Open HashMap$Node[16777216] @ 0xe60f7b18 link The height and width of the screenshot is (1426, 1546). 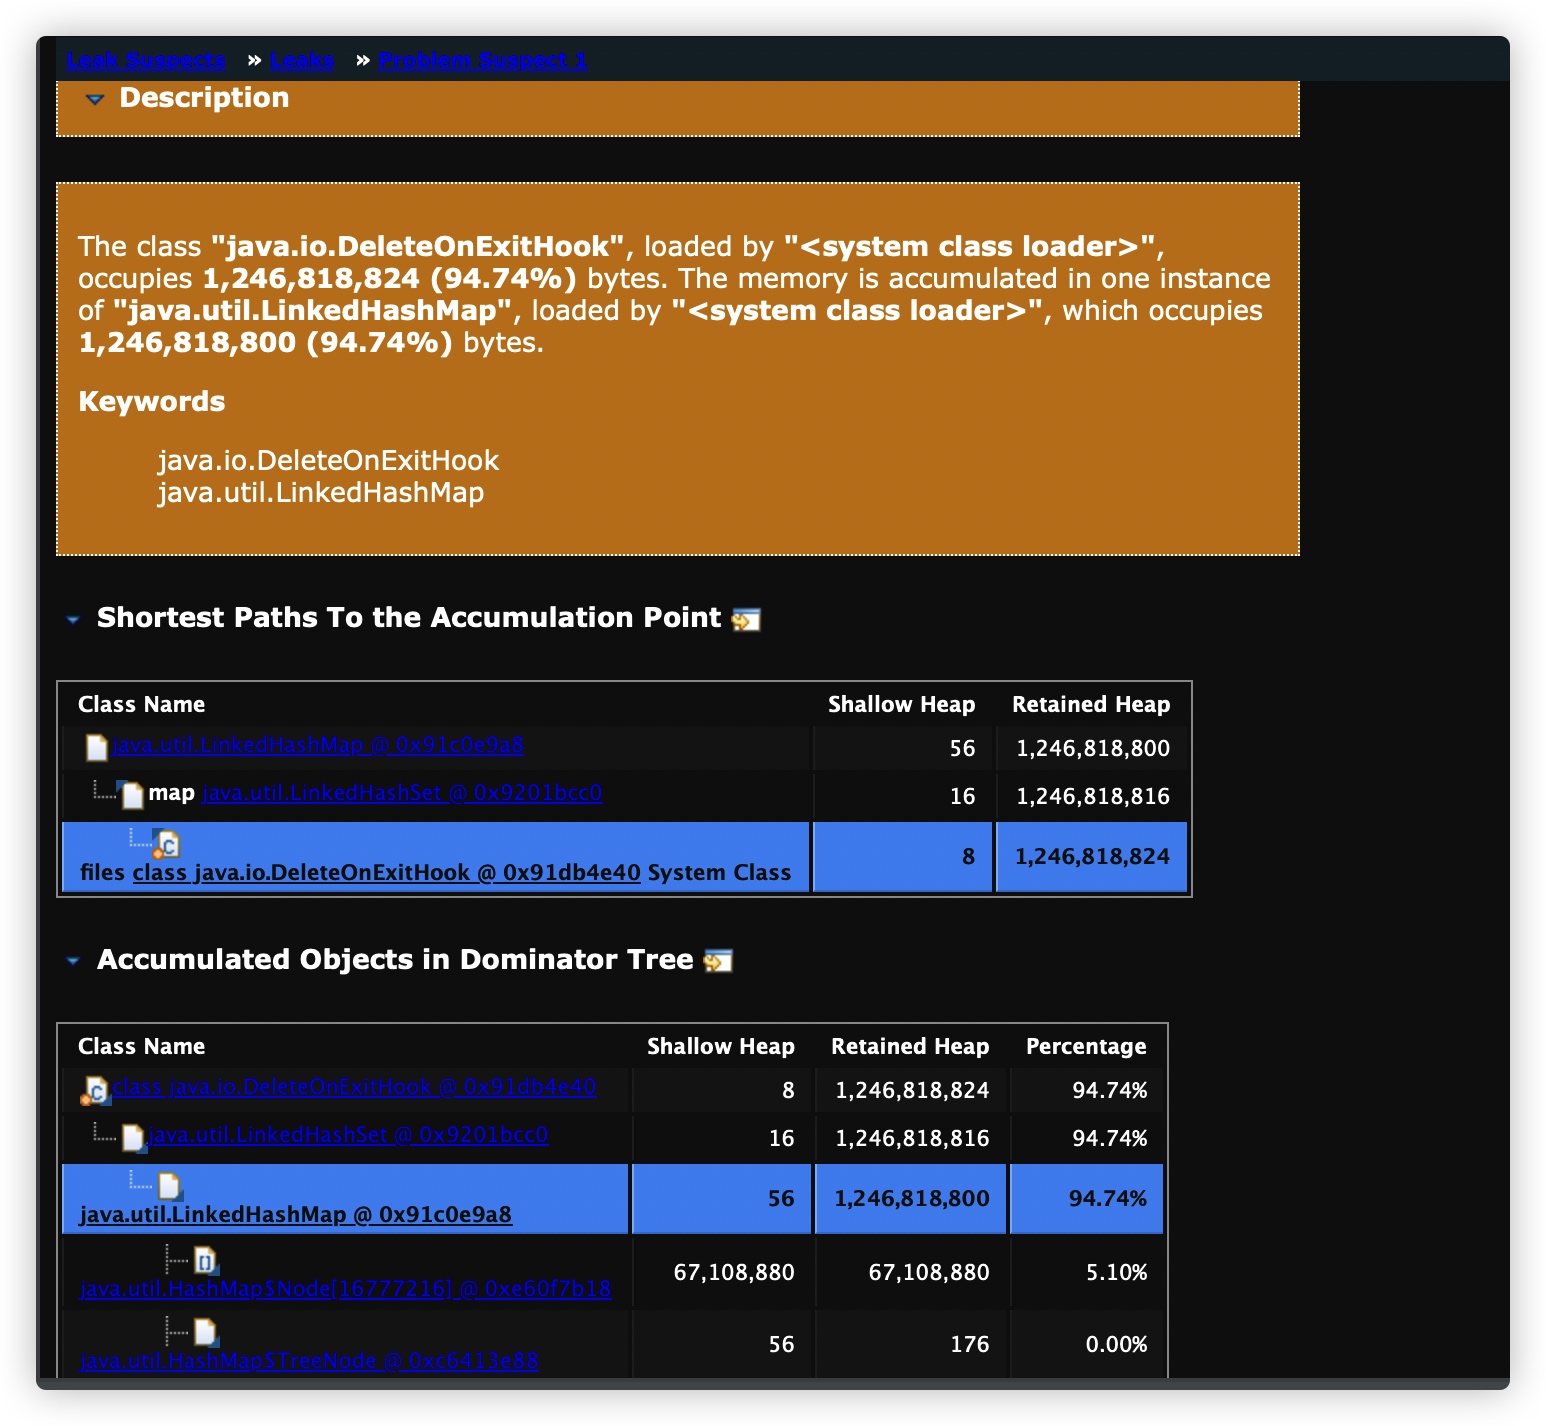pos(346,1288)
